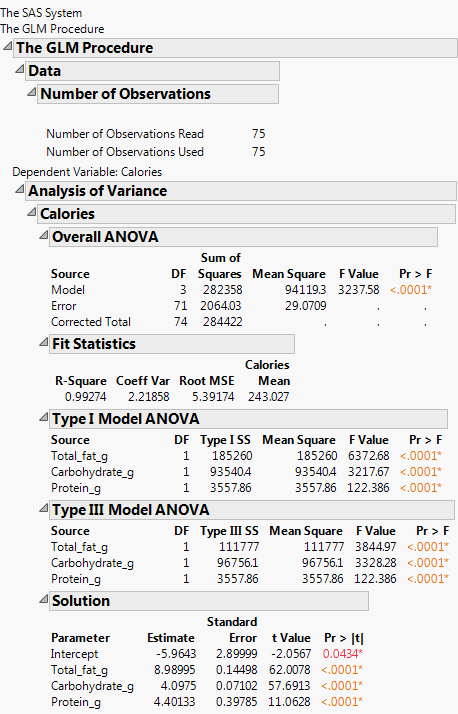Click Error row label in Overall ANOVA
Image resolution: width=458 pixels, height=714 pixels.
(x=64, y=306)
